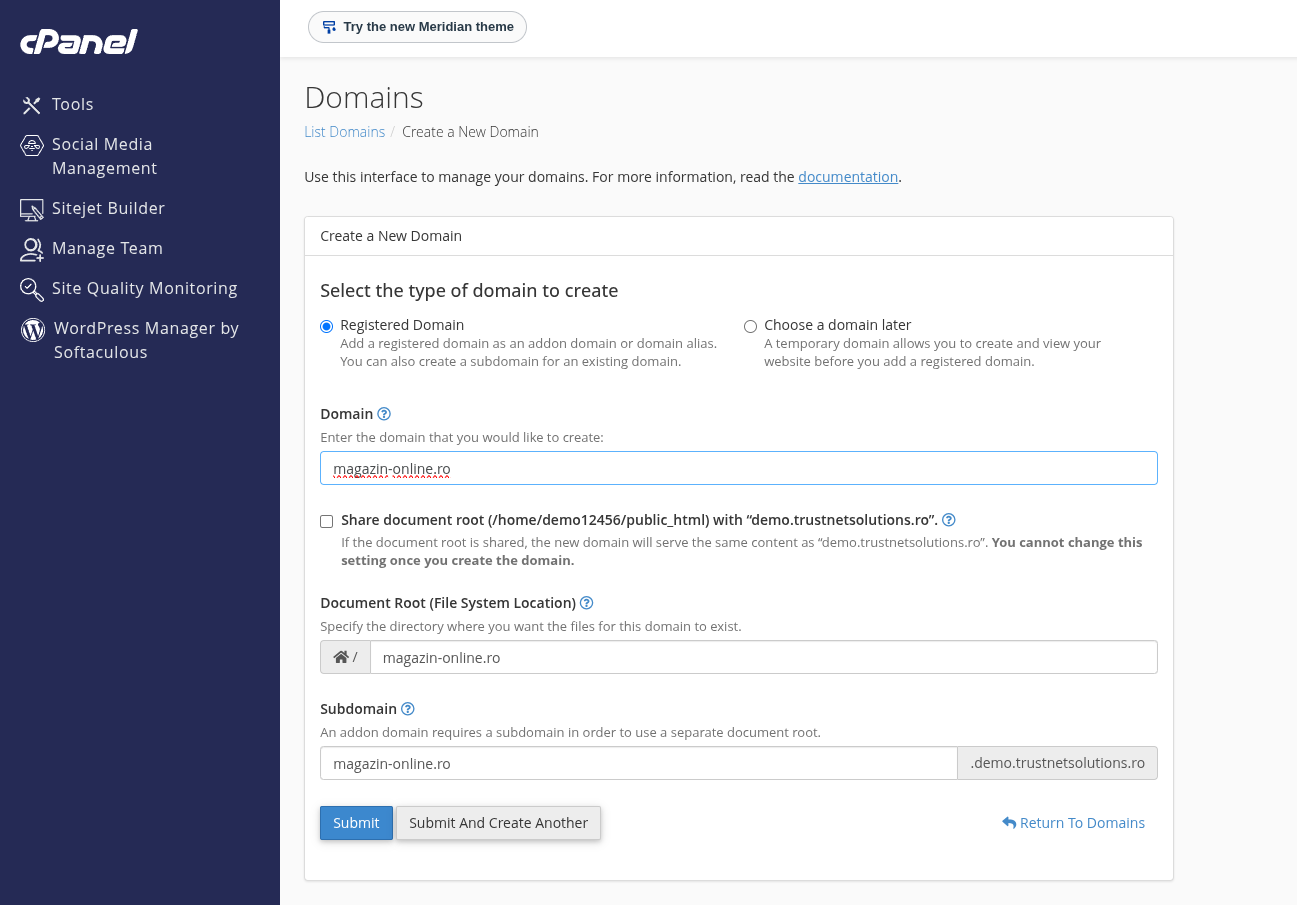The width and height of the screenshot is (1297, 905).
Task: Click the Return To Domains arrow icon
Action: 1009,823
